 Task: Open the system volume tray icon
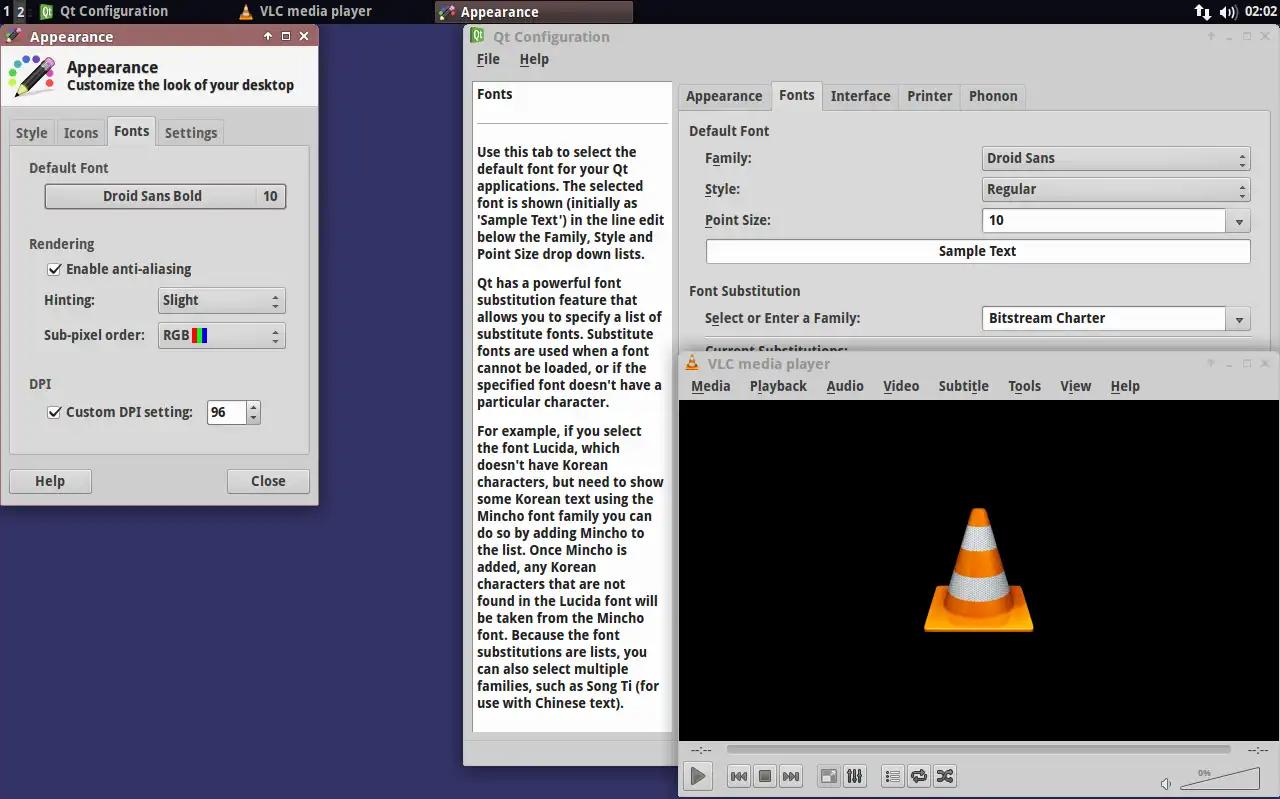tap(1229, 12)
